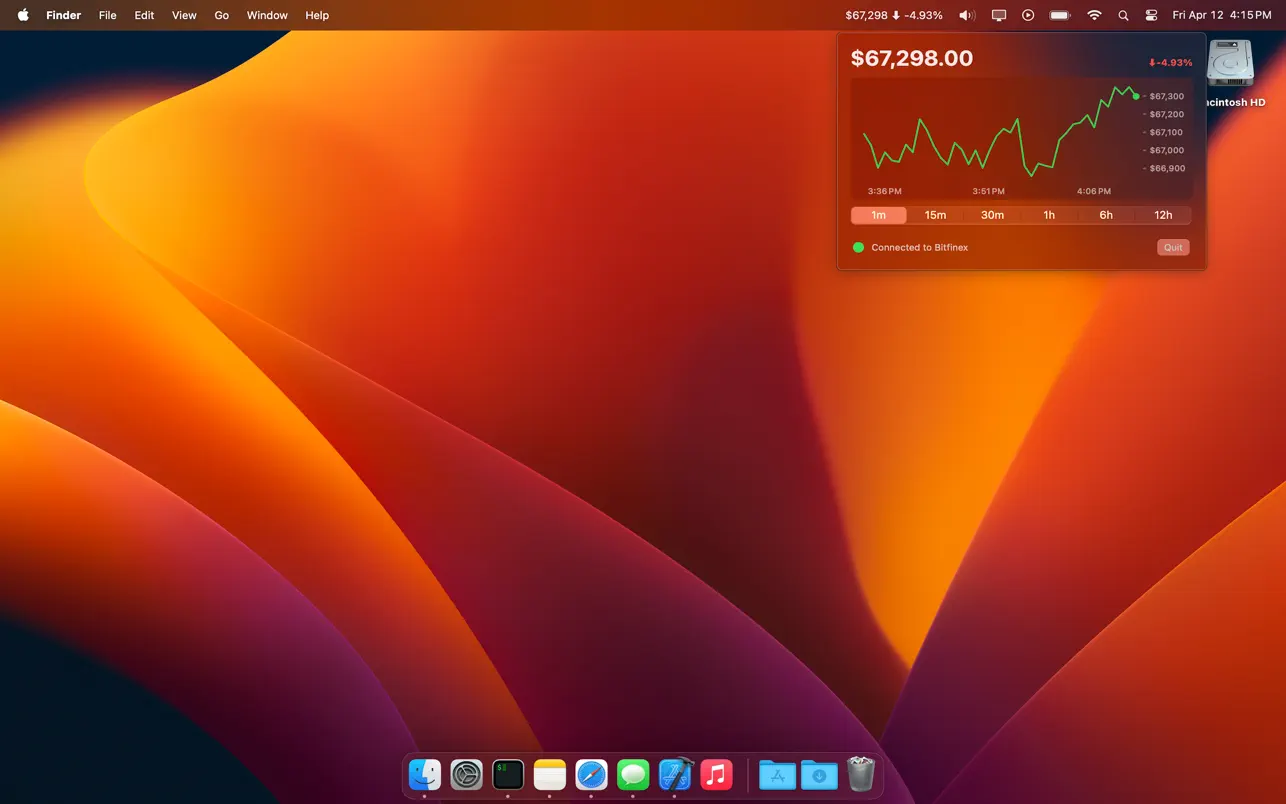
Task: Click the green price marker dot on the chart
Action: (1135, 95)
